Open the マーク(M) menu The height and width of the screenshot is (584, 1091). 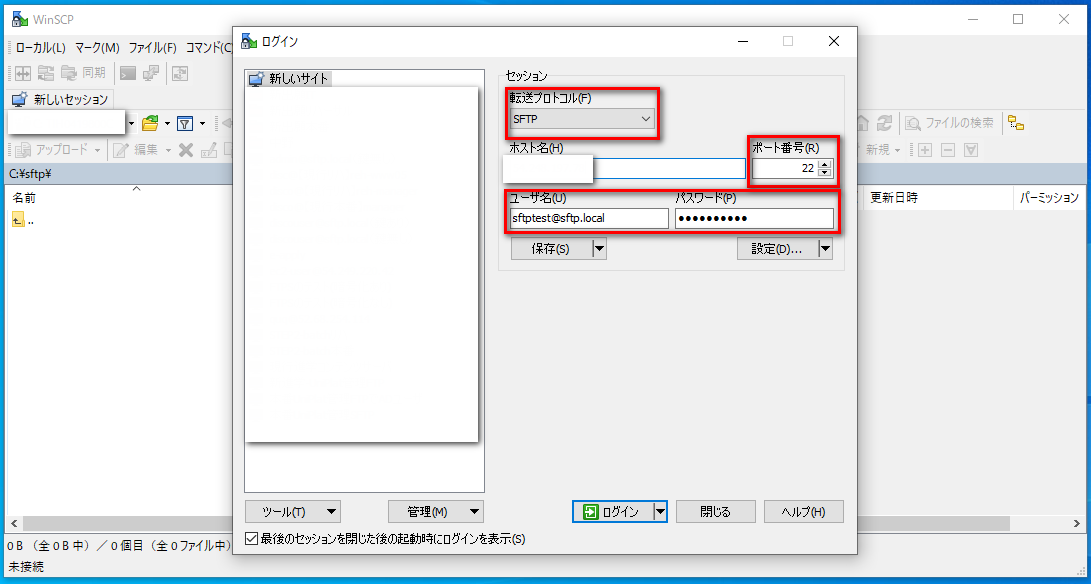pos(97,48)
